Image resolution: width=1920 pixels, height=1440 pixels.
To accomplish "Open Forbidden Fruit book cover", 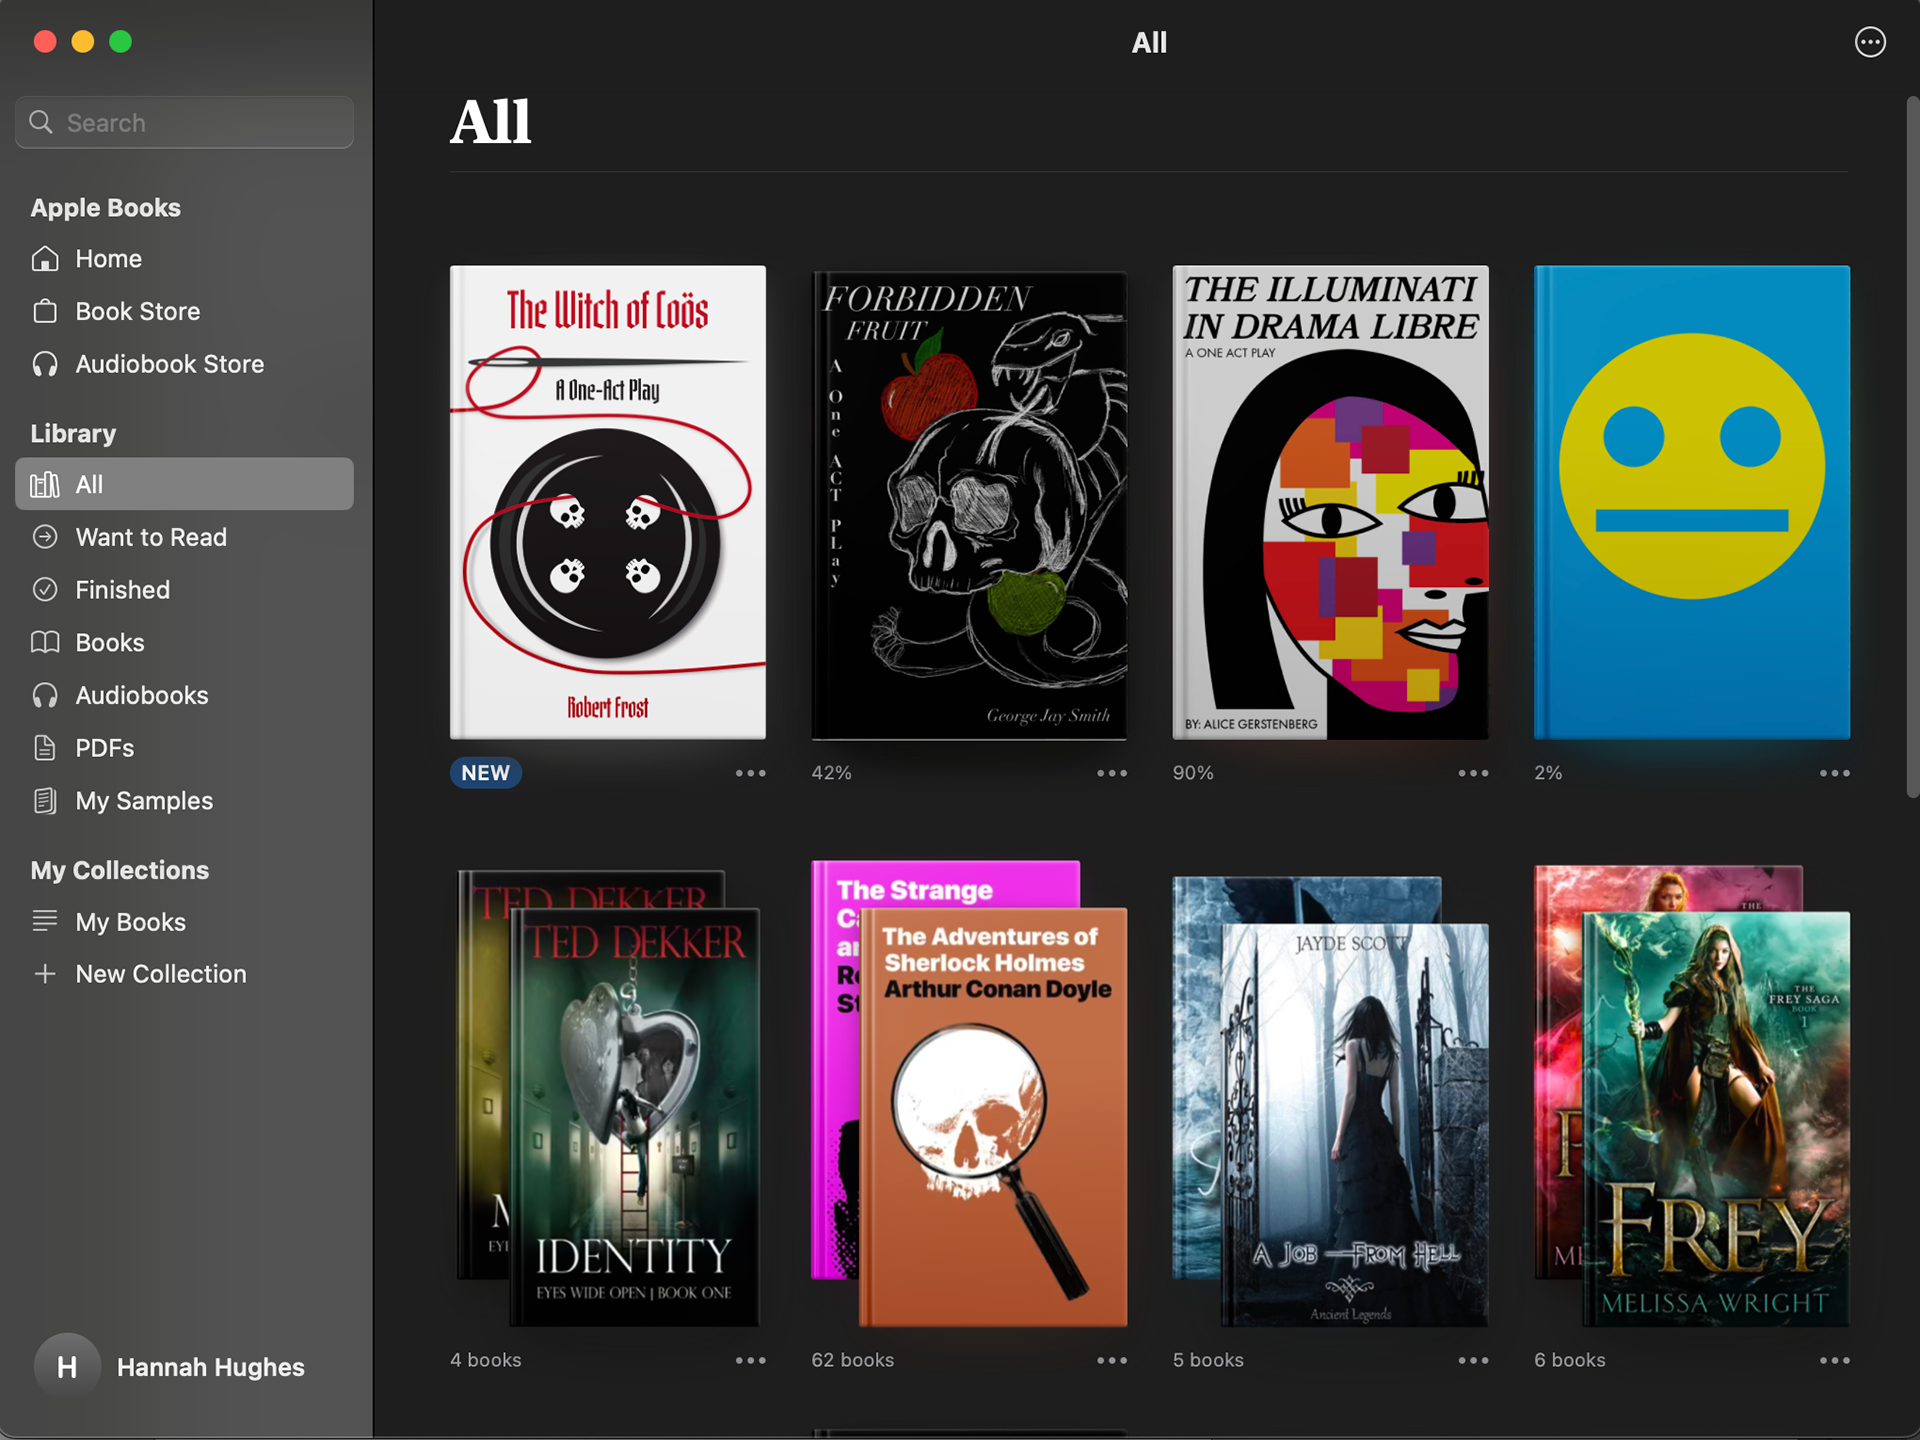I will (x=969, y=505).
